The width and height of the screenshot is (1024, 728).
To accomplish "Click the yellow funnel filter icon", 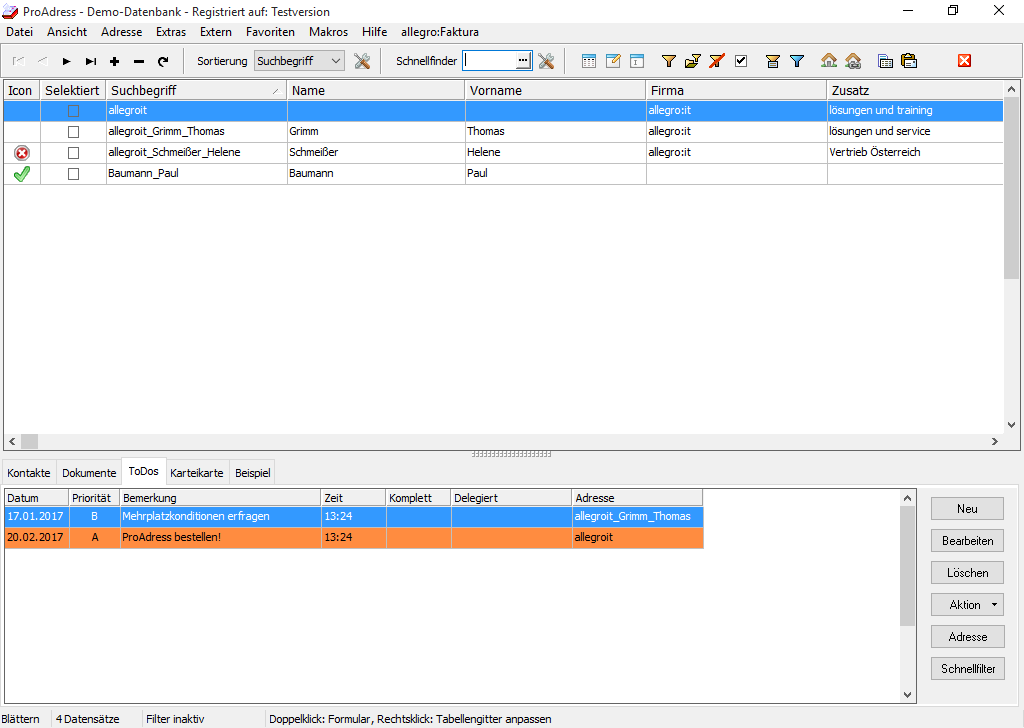I will click(669, 61).
